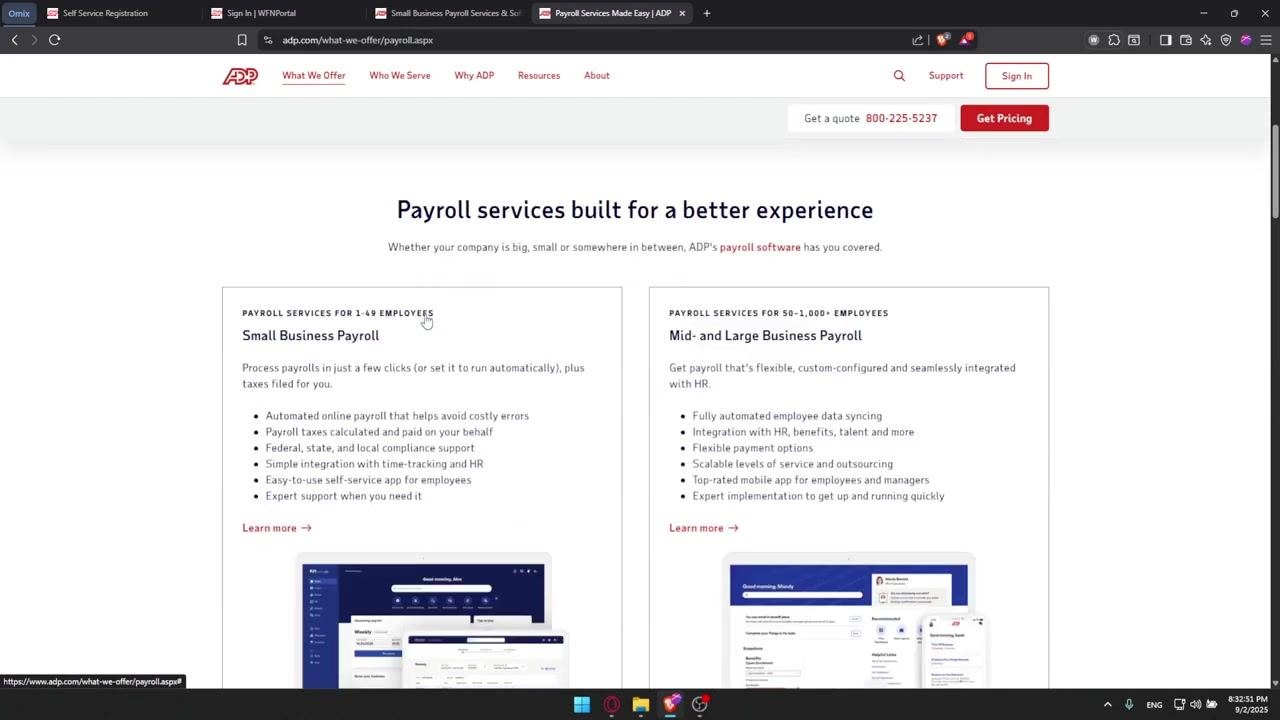Screen dimensions: 1280x720
Task: Open a new browser tab with plus
Action: pyautogui.click(x=707, y=13)
